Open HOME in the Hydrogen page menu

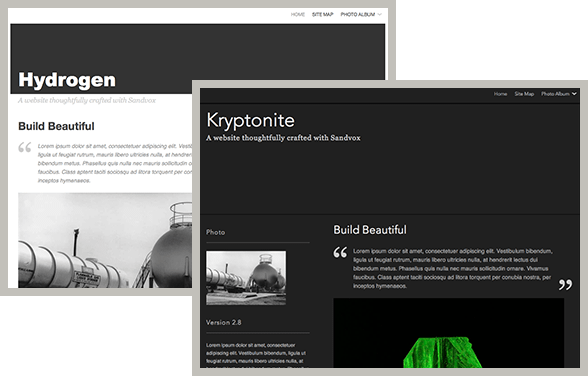coord(298,15)
